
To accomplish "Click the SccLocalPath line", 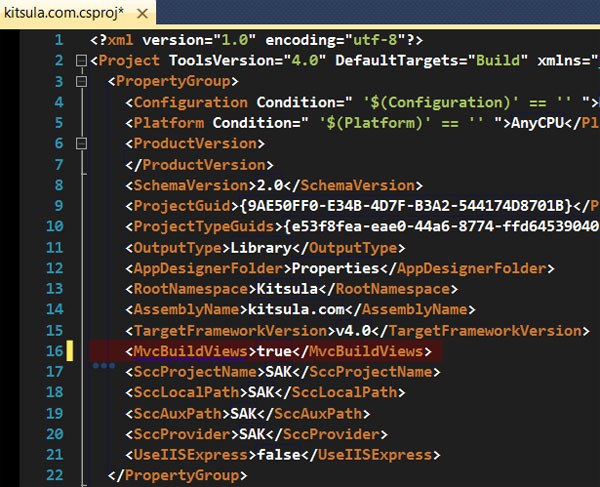I will tap(265, 393).
